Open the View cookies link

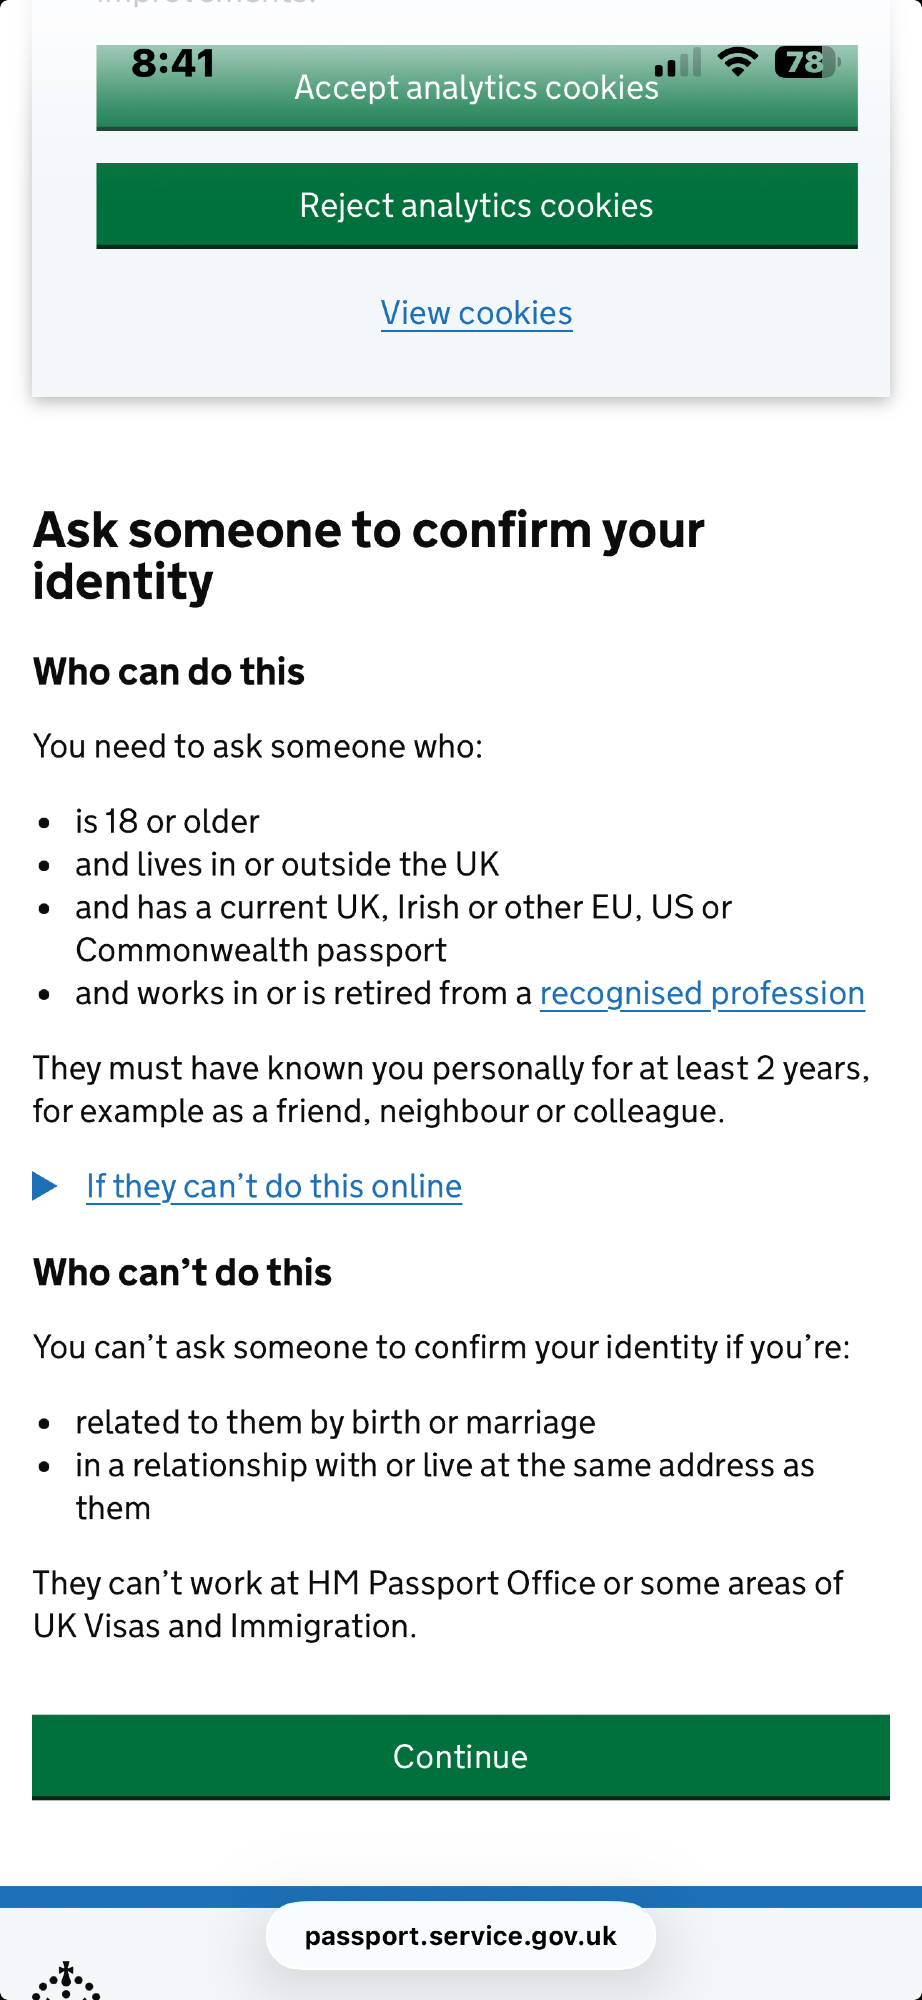point(476,313)
